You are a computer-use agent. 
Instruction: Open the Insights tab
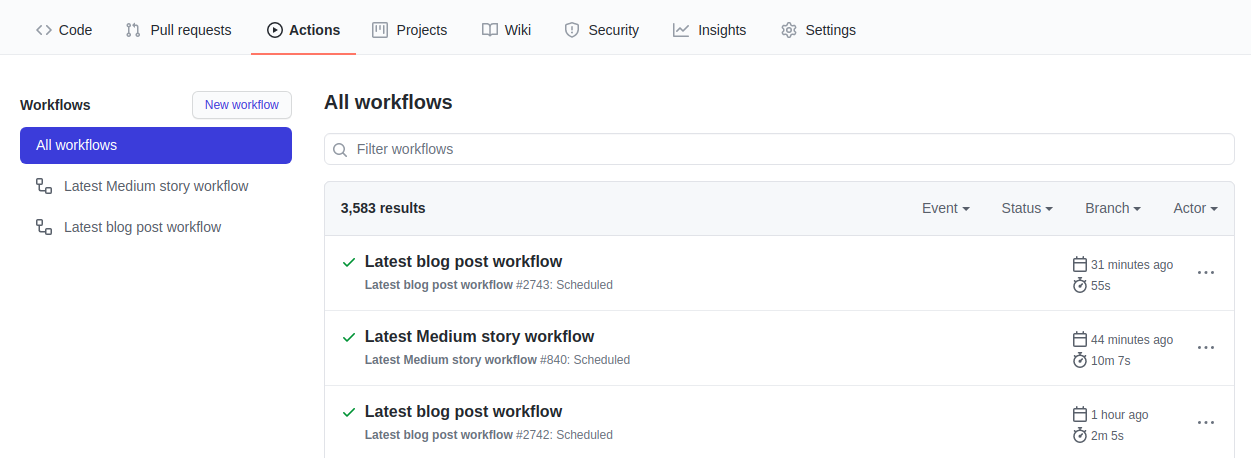[x=710, y=30]
